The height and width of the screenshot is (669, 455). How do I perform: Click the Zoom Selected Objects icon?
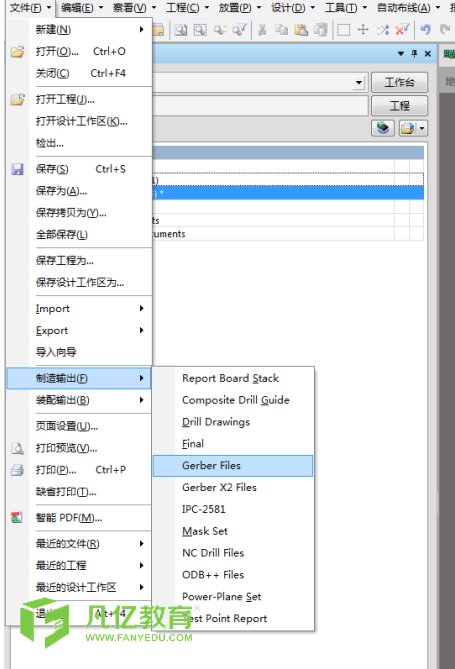pos(220,29)
